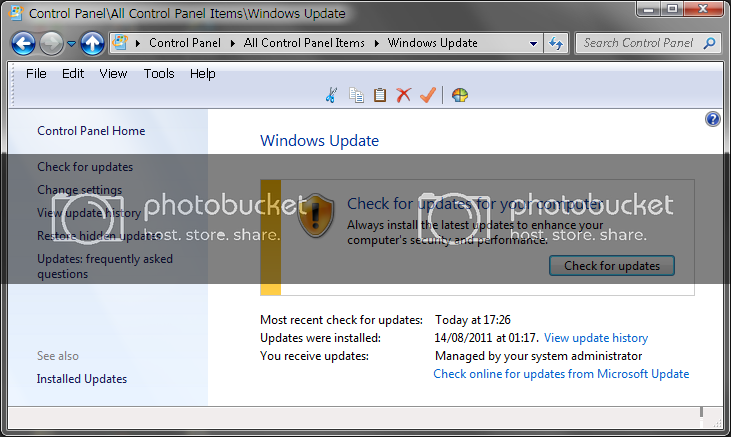Open the address bar history dropdown

coord(533,43)
